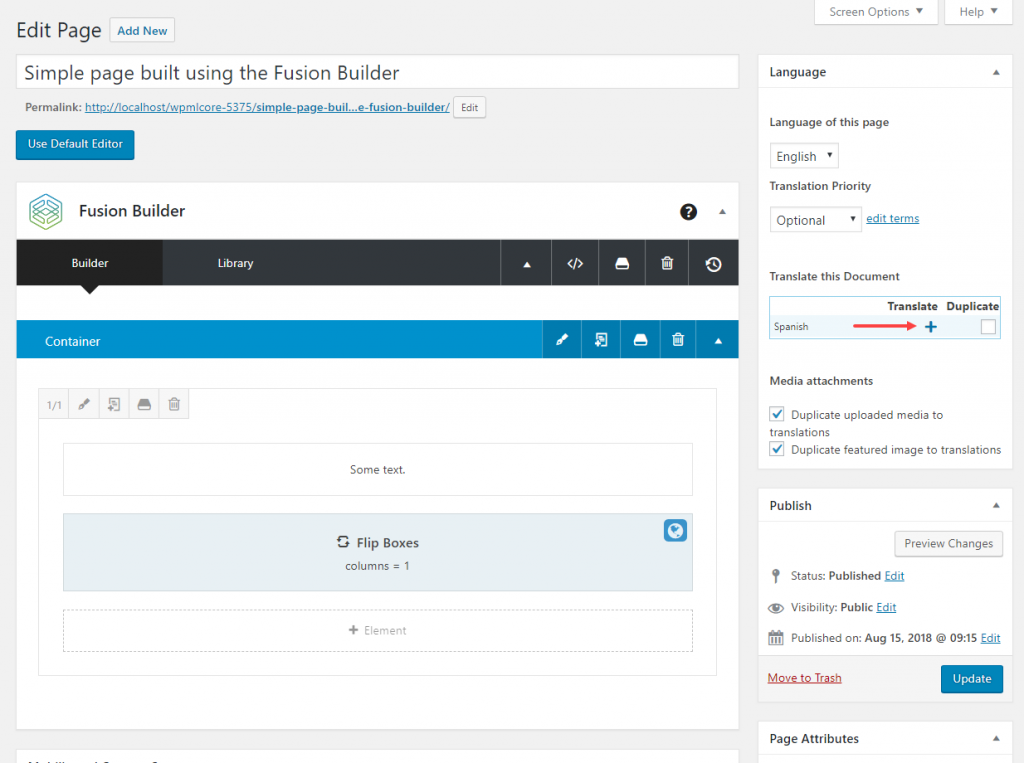Collapse the Publish meta box

(x=996, y=505)
